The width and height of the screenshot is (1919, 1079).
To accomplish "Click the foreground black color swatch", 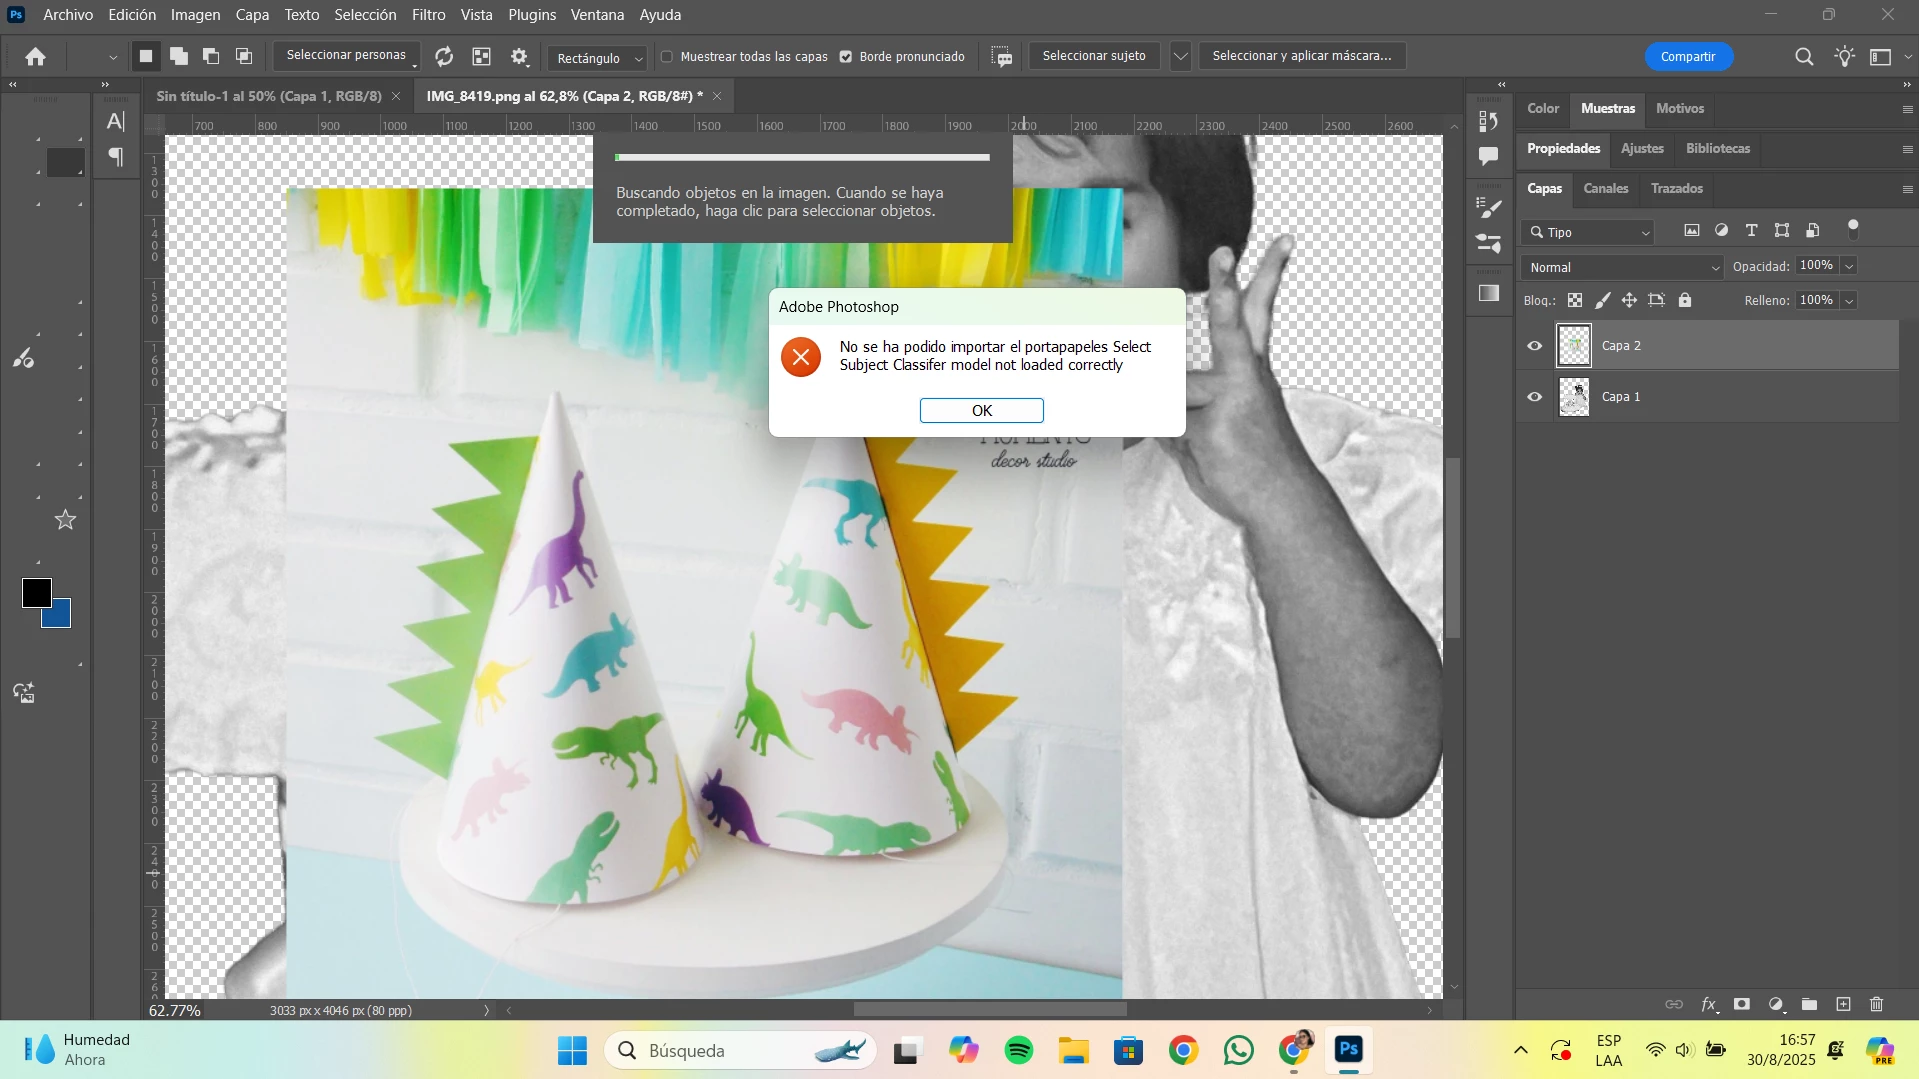I will pyautogui.click(x=37, y=593).
